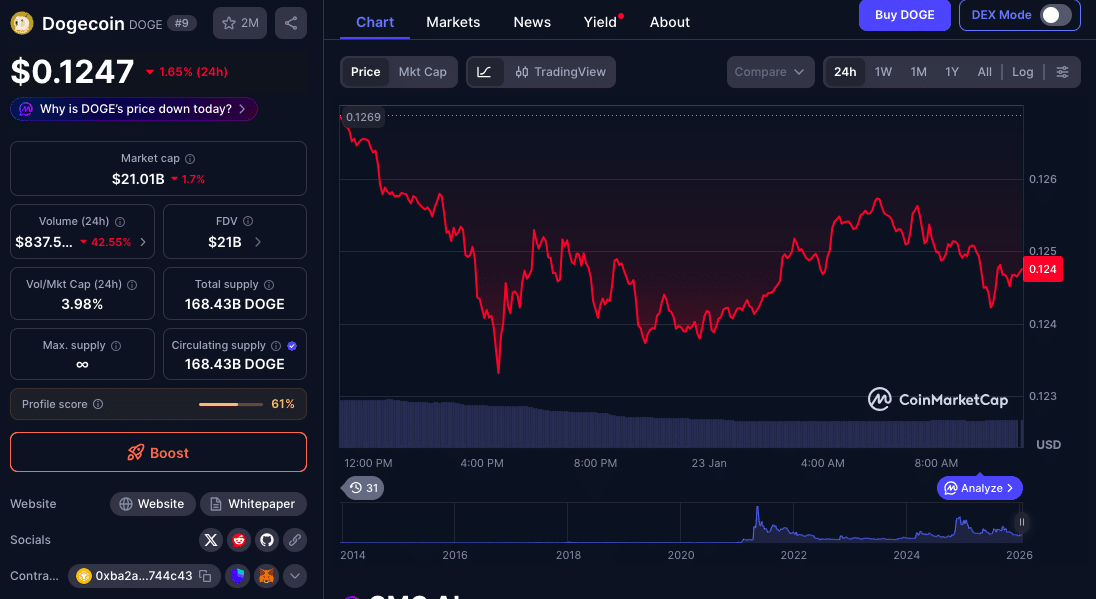Open the 1Y timeframe option
1096x599 pixels.
(x=951, y=71)
